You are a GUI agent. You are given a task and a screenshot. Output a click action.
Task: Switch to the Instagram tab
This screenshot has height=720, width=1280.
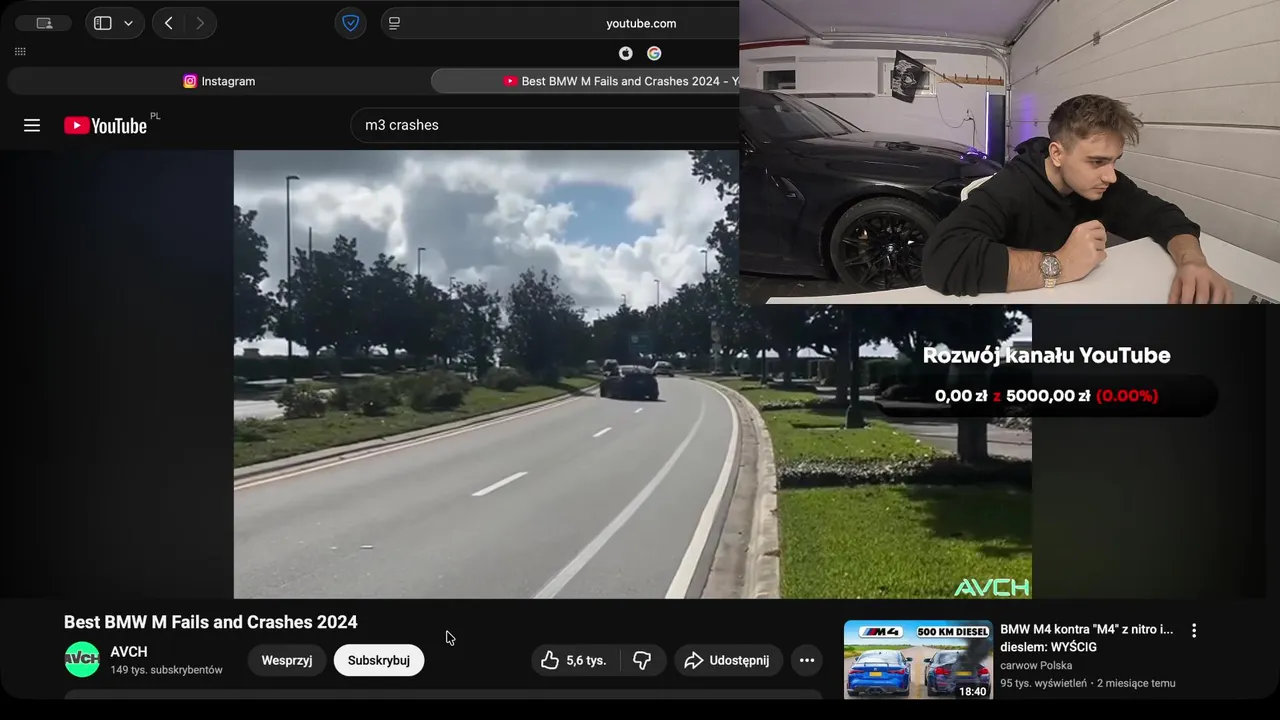219,81
